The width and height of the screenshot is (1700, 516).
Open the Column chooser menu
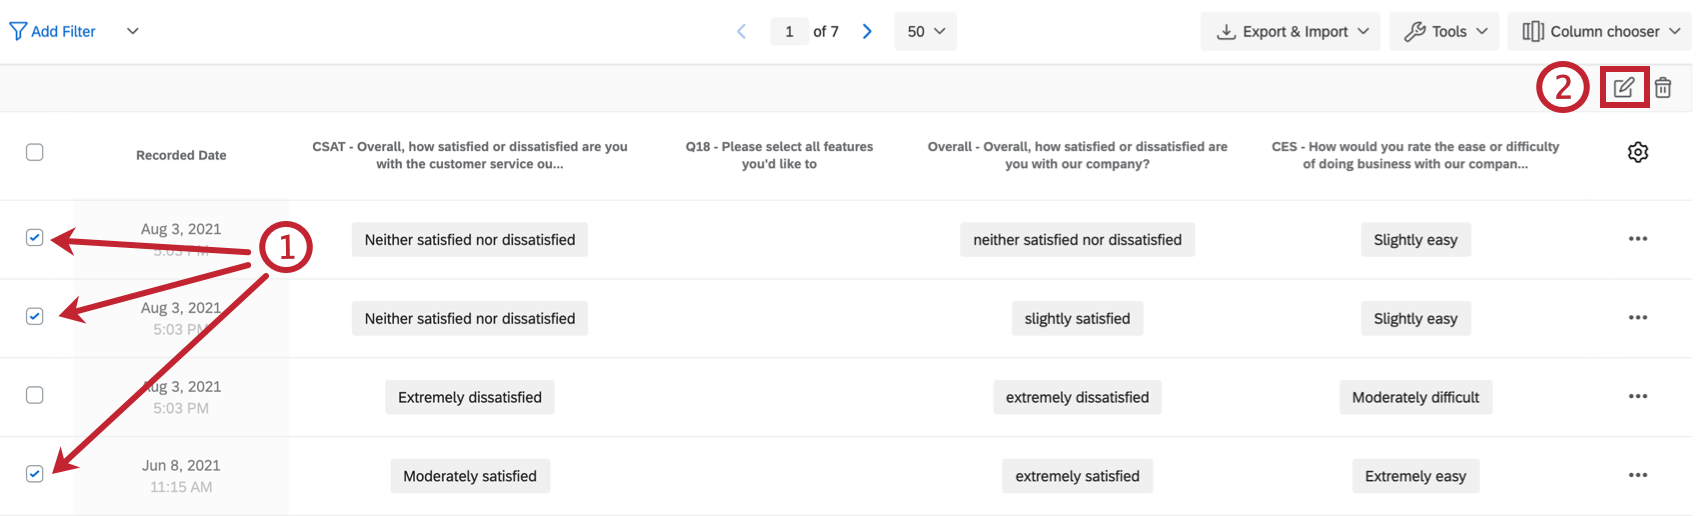[1600, 32]
